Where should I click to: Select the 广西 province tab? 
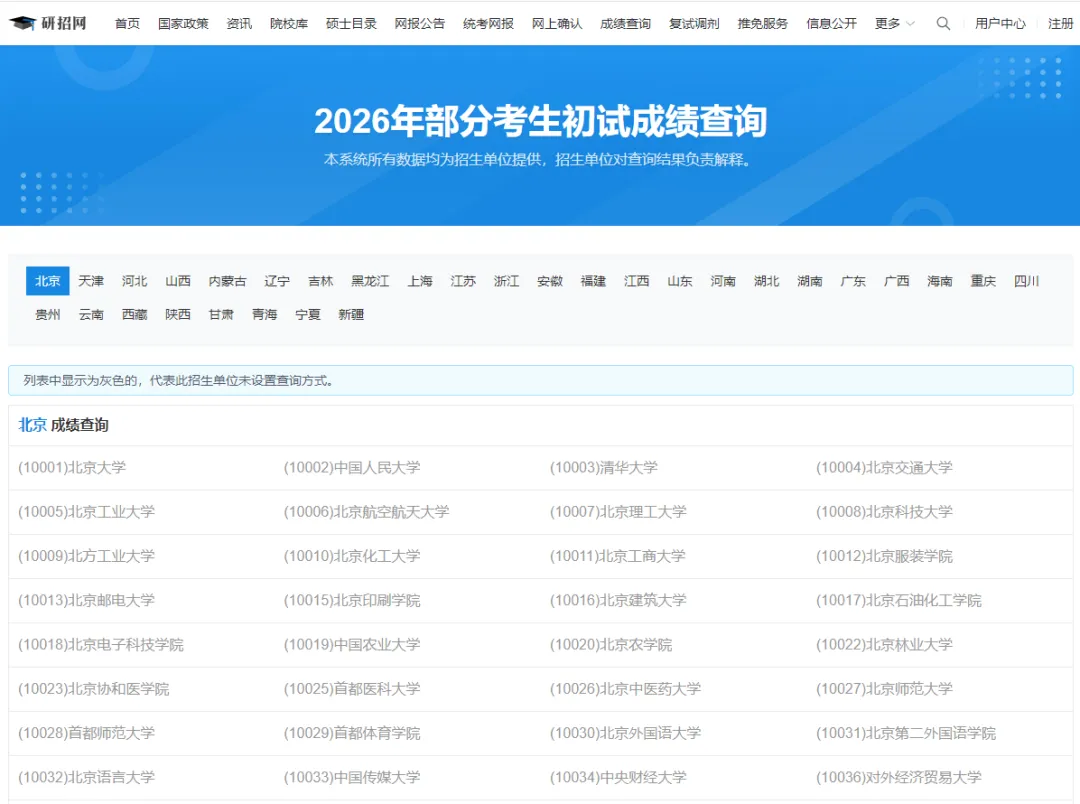coord(897,280)
